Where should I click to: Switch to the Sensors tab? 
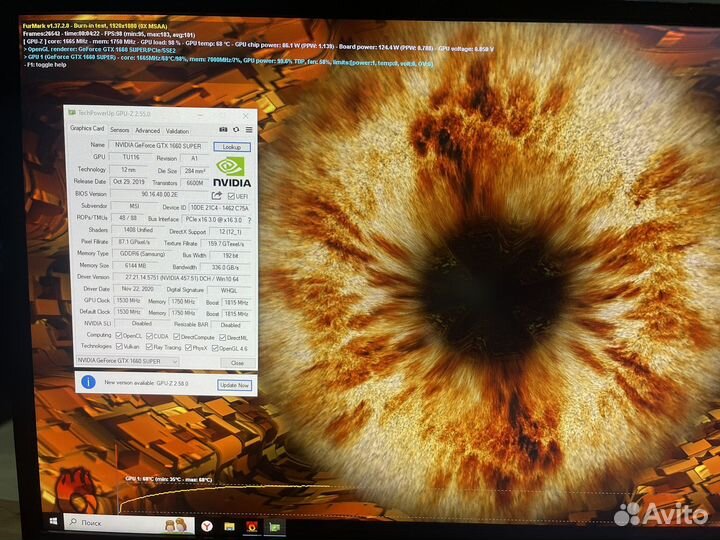[119, 130]
